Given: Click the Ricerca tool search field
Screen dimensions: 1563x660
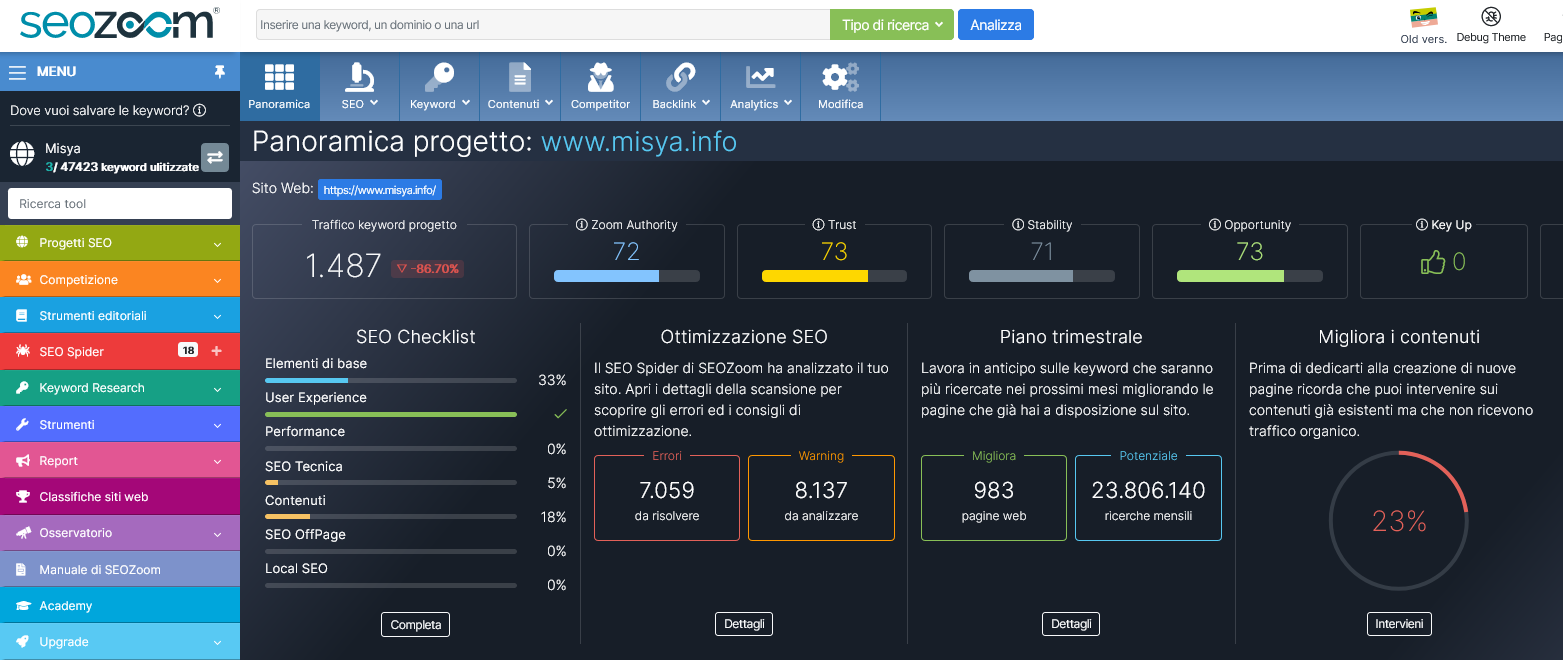Looking at the screenshot, I should point(120,204).
